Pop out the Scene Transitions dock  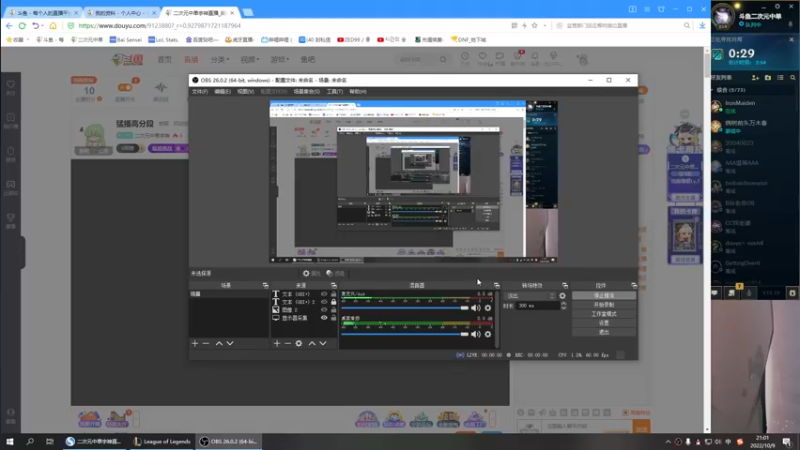[565, 285]
